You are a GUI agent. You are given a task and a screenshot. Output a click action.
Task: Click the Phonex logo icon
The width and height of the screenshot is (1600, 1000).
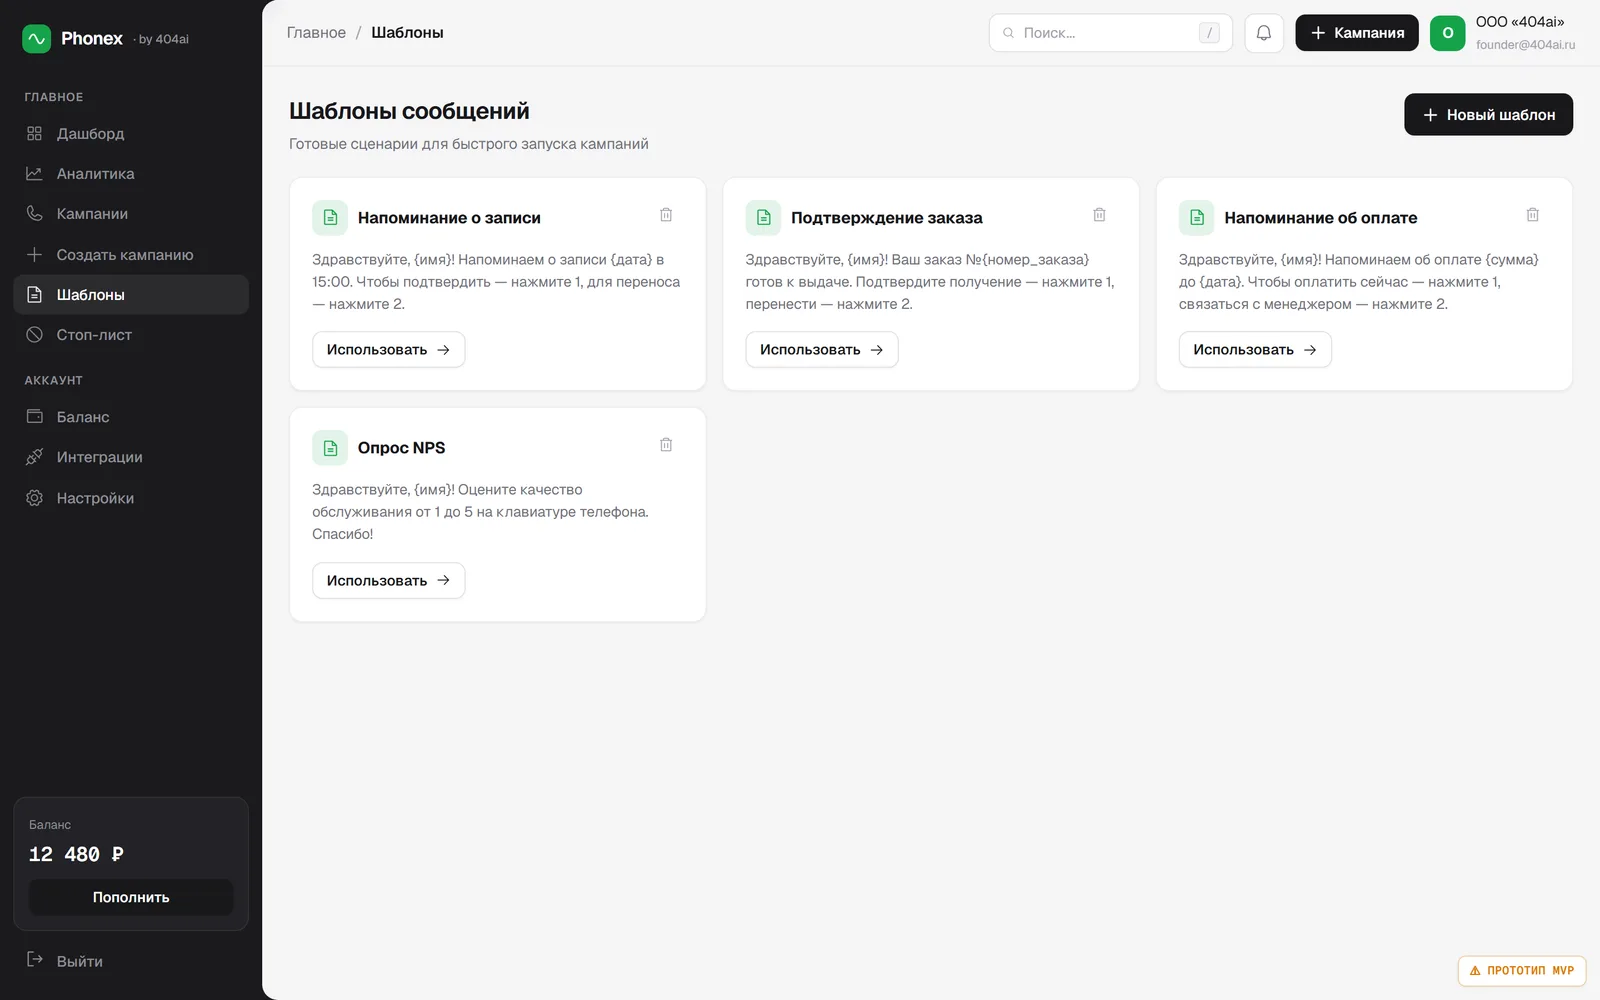(x=37, y=39)
